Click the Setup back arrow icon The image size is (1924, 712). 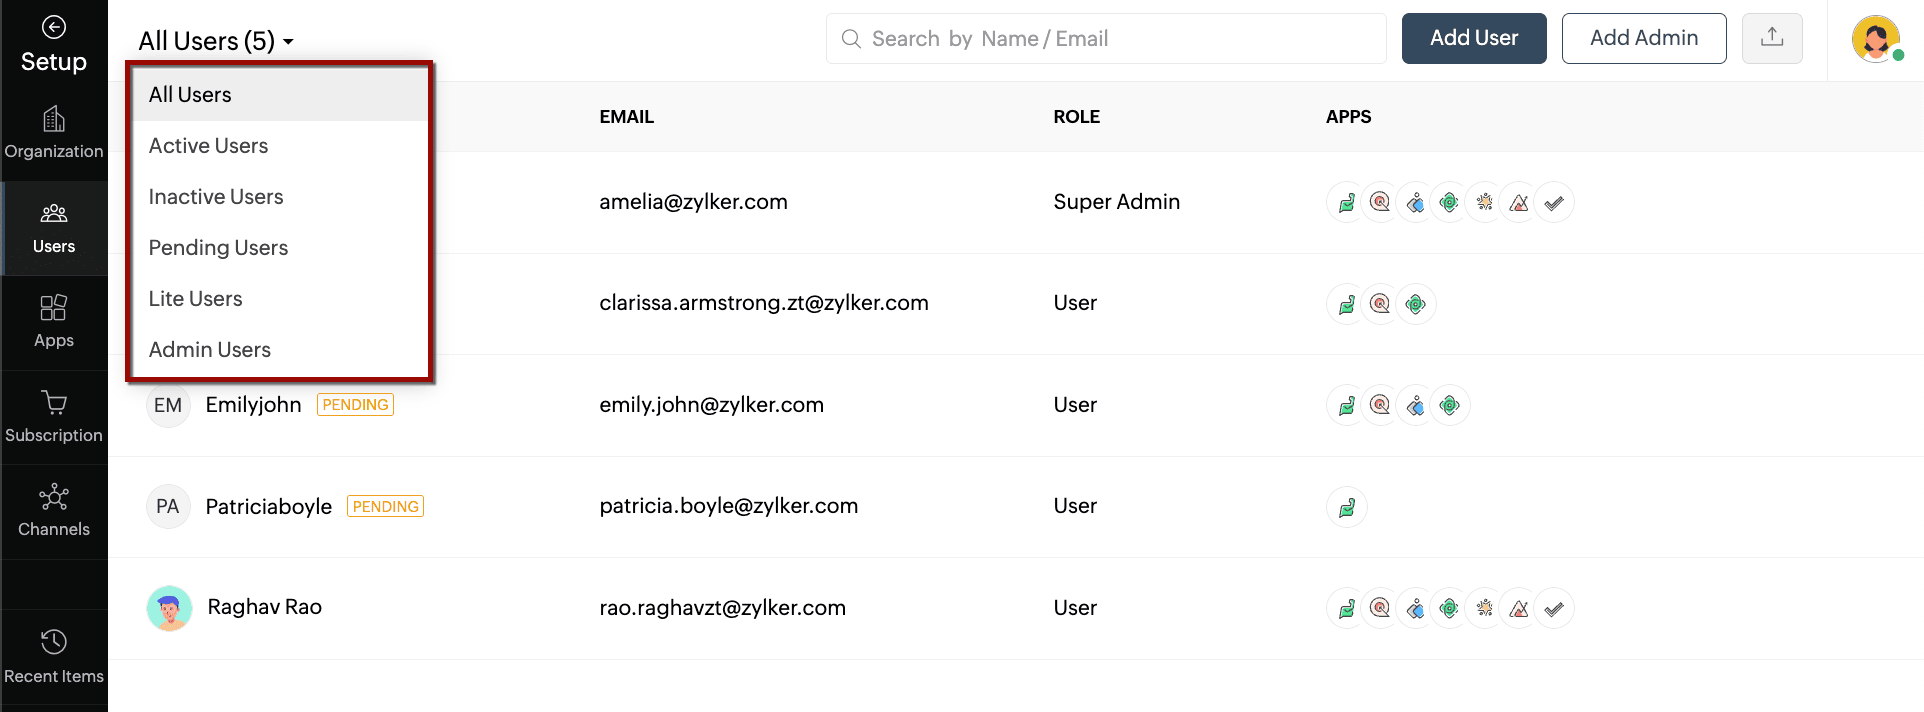[54, 27]
